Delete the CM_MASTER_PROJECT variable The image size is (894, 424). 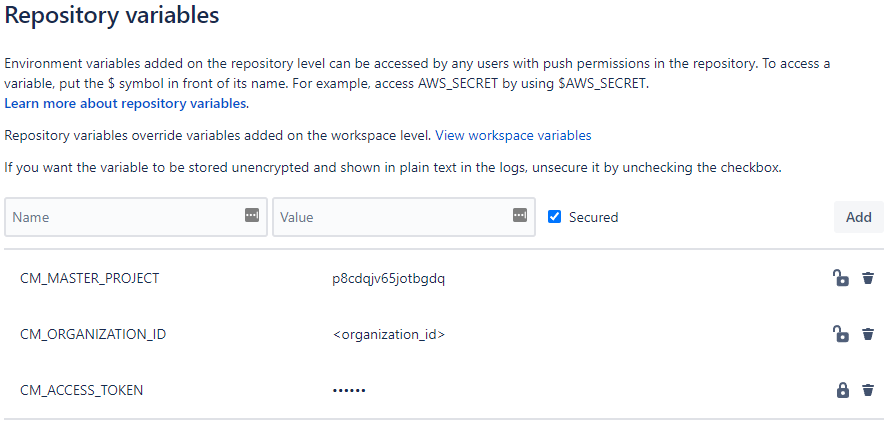coord(868,278)
